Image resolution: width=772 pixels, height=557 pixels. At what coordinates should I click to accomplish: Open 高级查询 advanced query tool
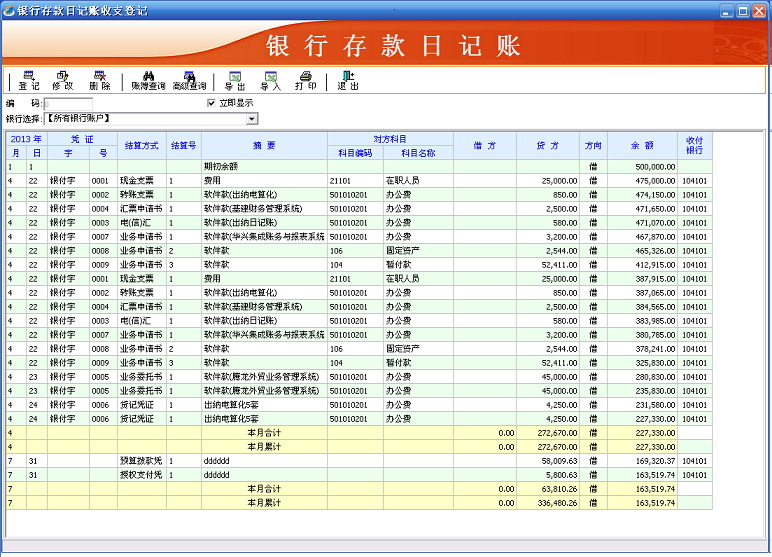click(x=190, y=80)
